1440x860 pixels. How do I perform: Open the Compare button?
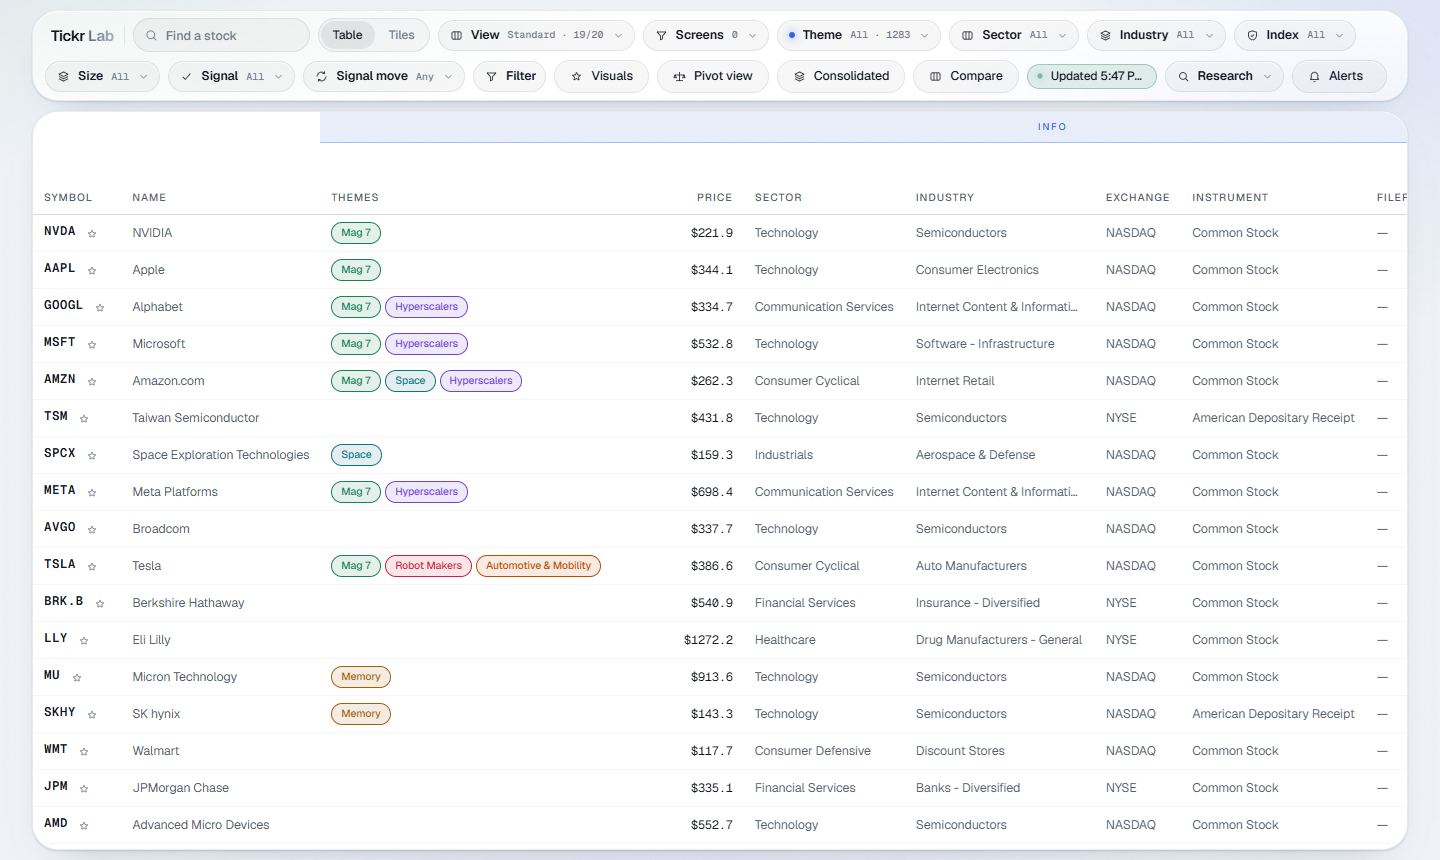coord(965,76)
